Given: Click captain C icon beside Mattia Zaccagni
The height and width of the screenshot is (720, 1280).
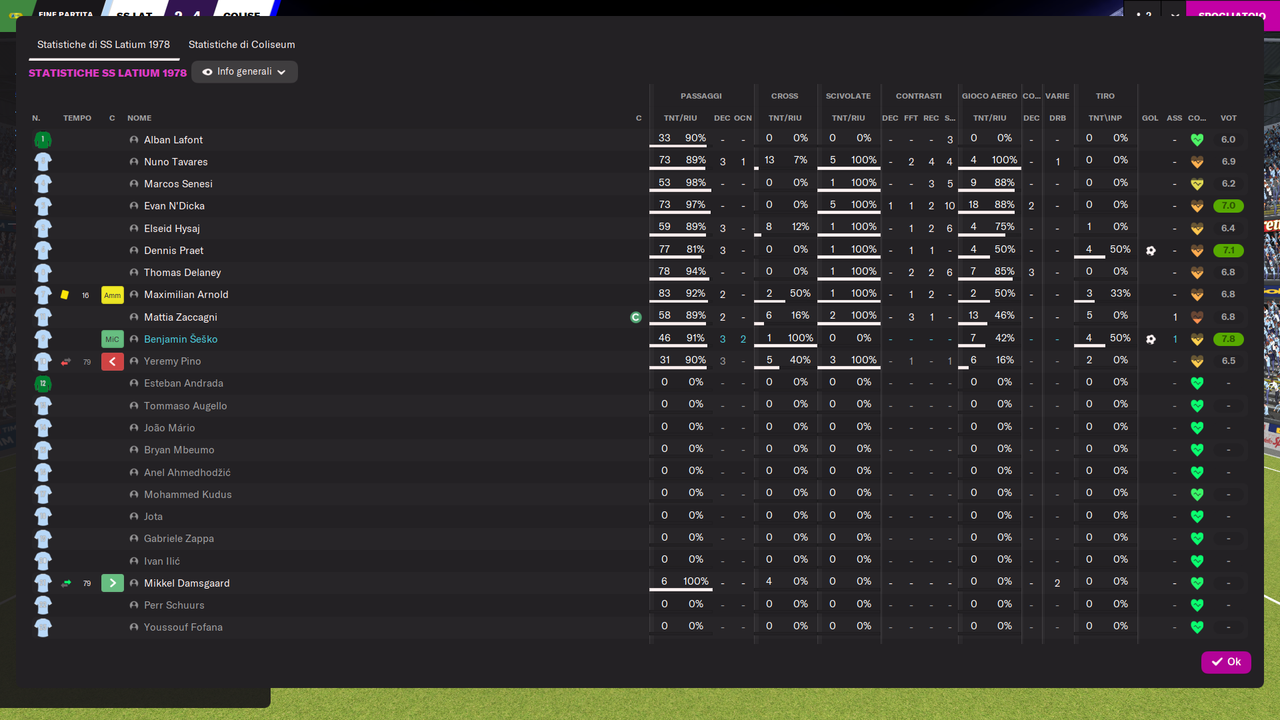Looking at the screenshot, I should [636, 317].
